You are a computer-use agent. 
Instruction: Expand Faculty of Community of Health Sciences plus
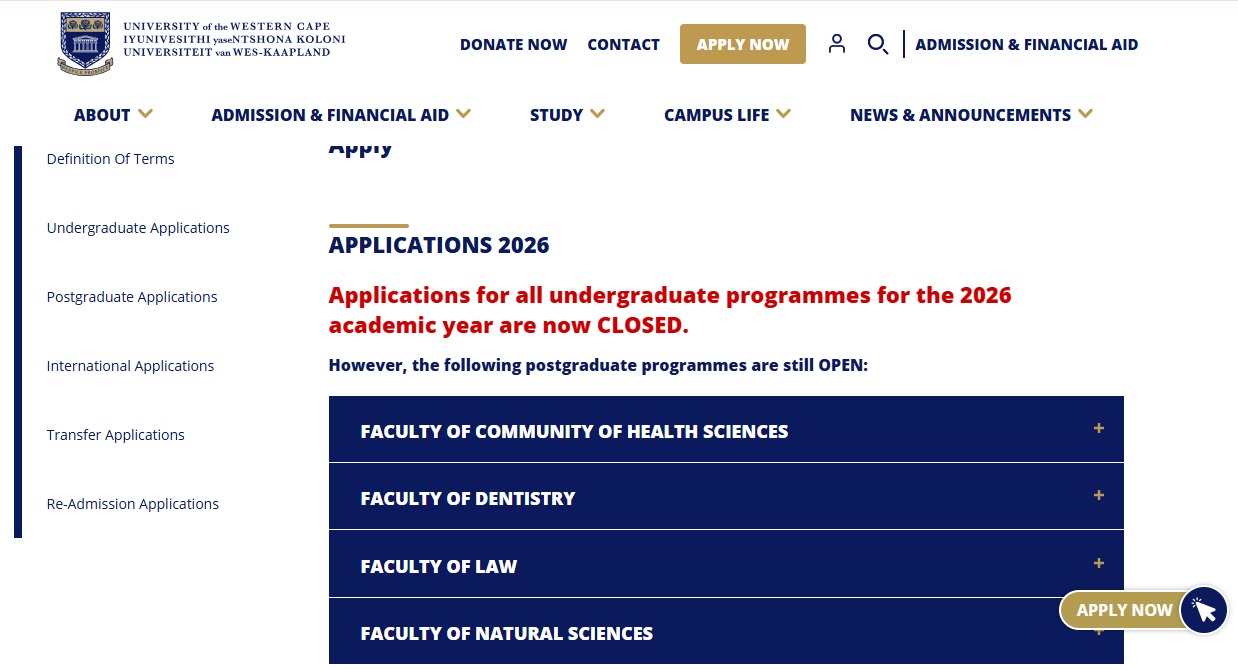tap(1099, 429)
